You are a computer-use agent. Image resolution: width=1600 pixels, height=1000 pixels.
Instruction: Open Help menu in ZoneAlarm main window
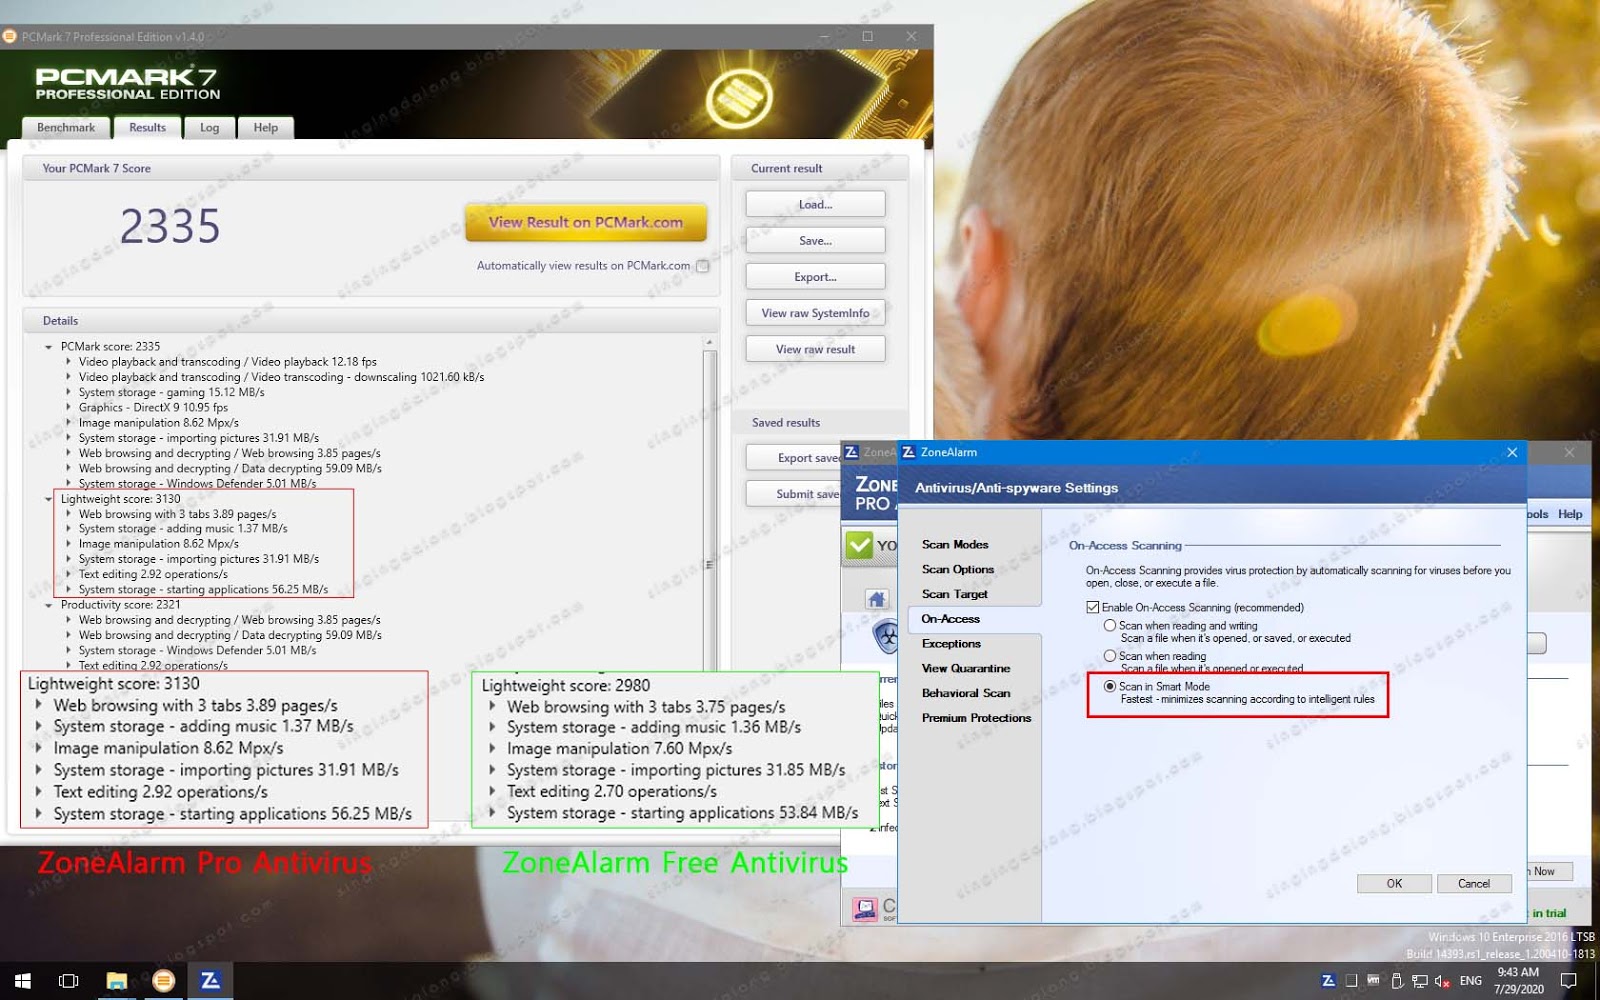click(1570, 514)
